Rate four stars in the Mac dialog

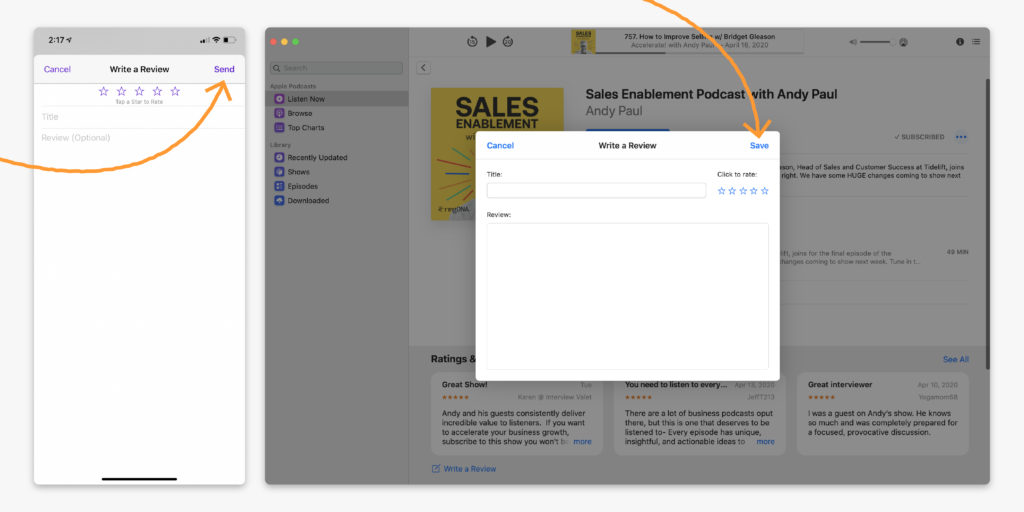click(754, 191)
